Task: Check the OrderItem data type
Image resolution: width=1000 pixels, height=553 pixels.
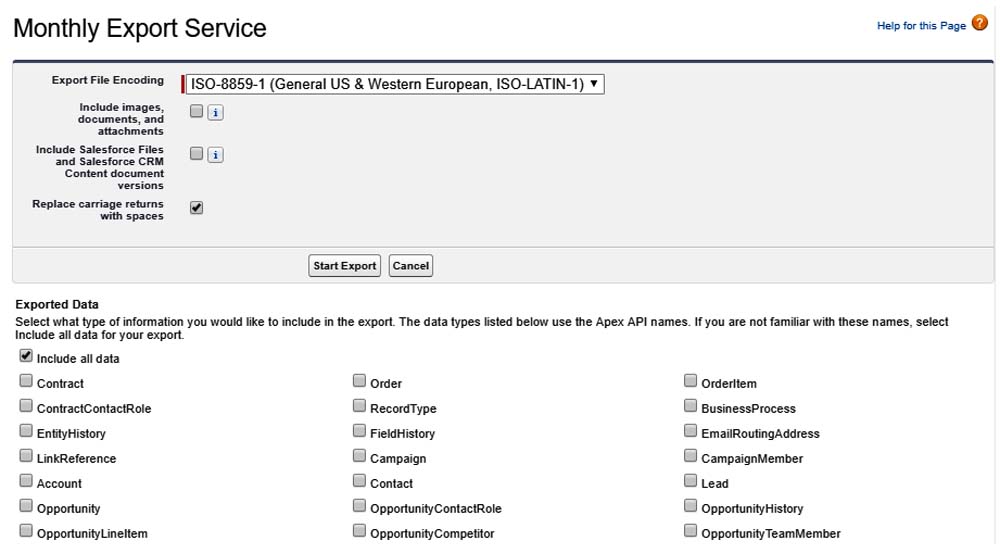Action: pyautogui.click(x=691, y=381)
